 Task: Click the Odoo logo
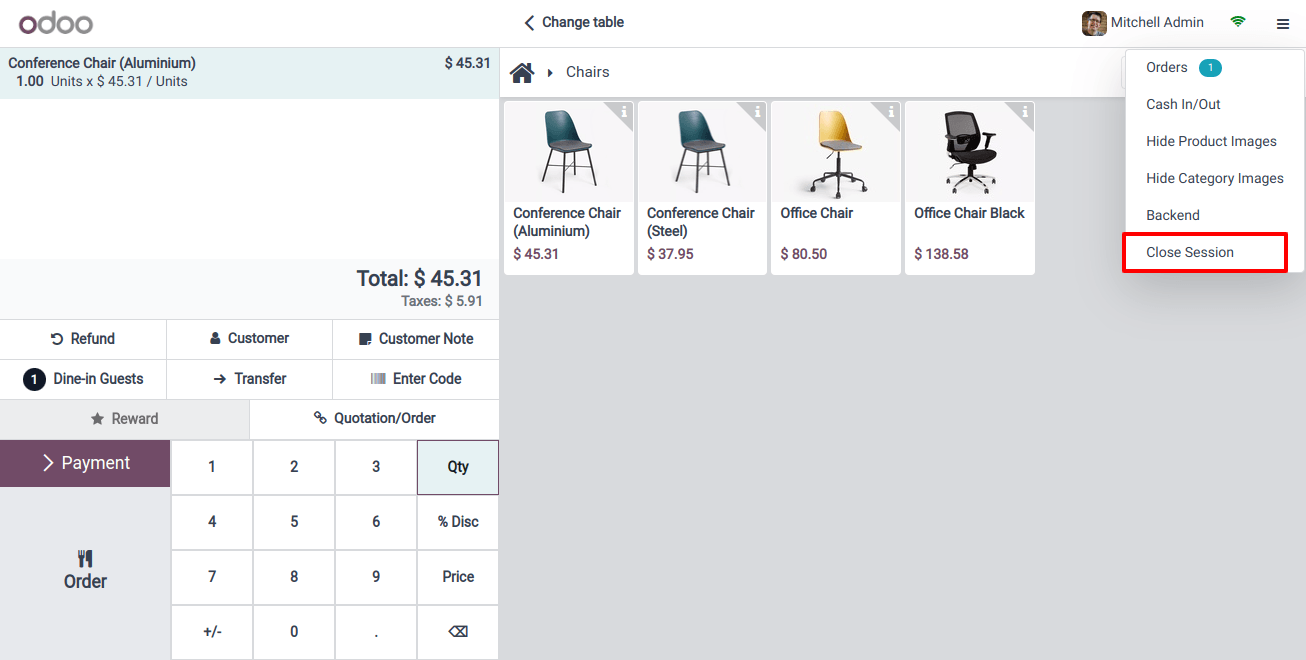(55, 22)
